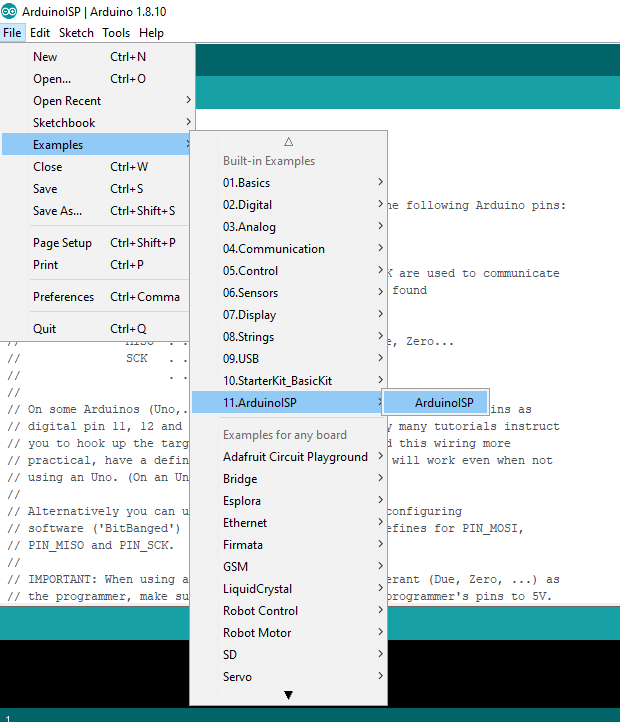This screenshot has width=620, height=722.
Task: Expand the Robot Motor examples
Action: click(288, 633)
